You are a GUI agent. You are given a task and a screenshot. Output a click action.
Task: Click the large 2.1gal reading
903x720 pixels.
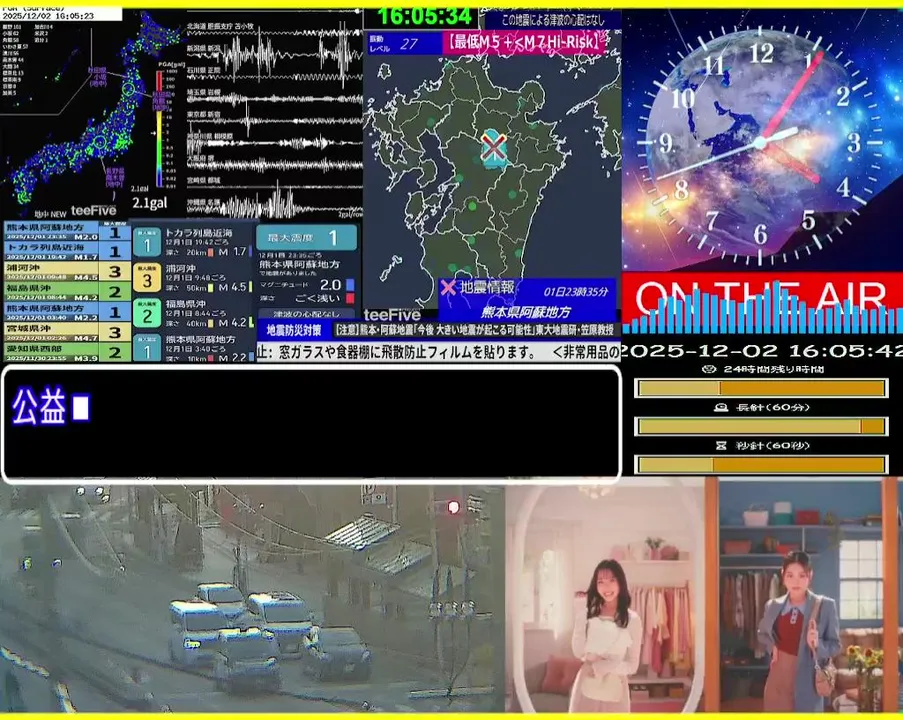point(149,203)
